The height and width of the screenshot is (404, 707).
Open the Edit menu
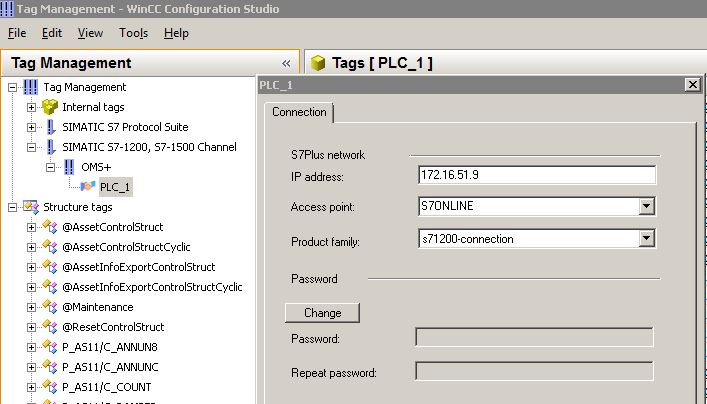(x=52, y=33)
